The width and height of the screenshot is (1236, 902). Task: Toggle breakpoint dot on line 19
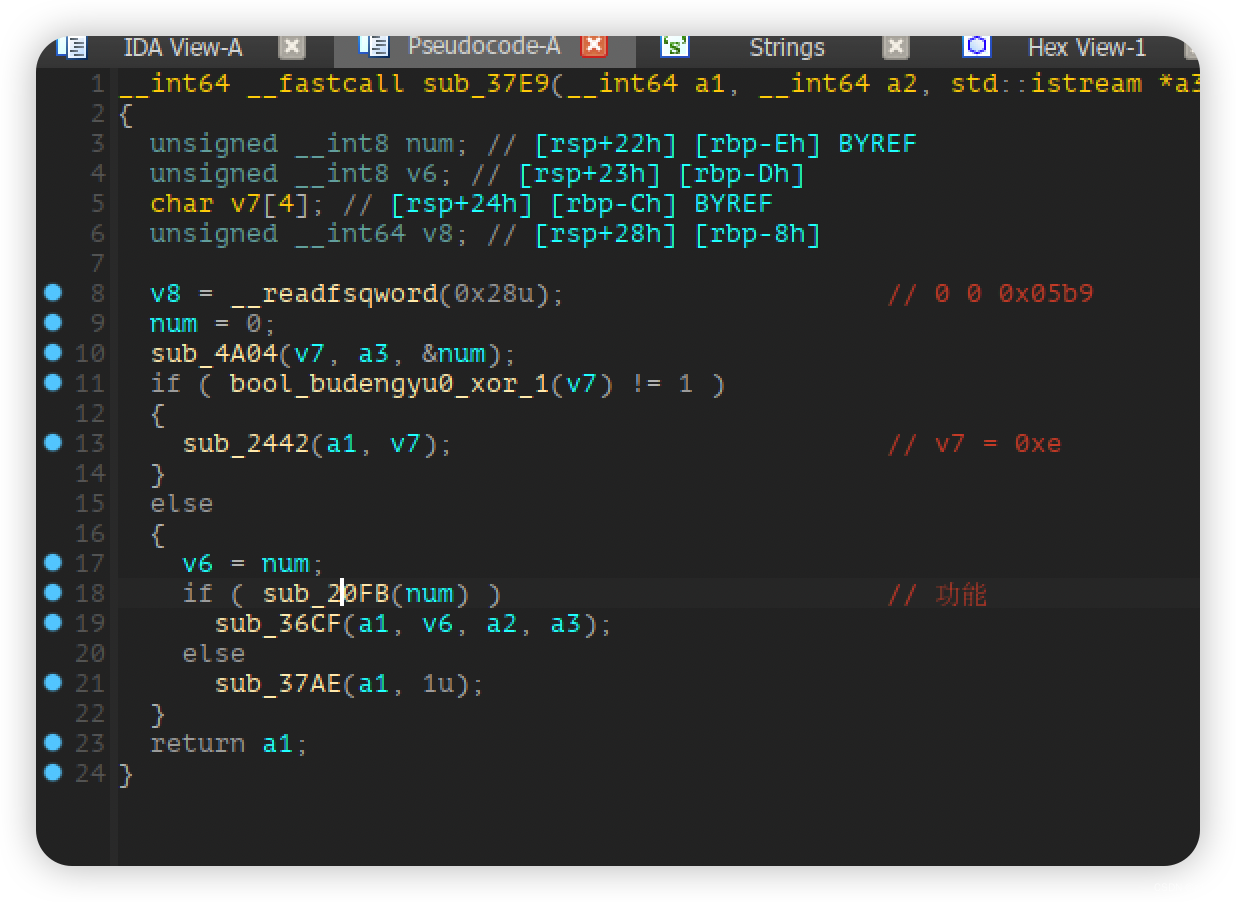click(53, 622)
